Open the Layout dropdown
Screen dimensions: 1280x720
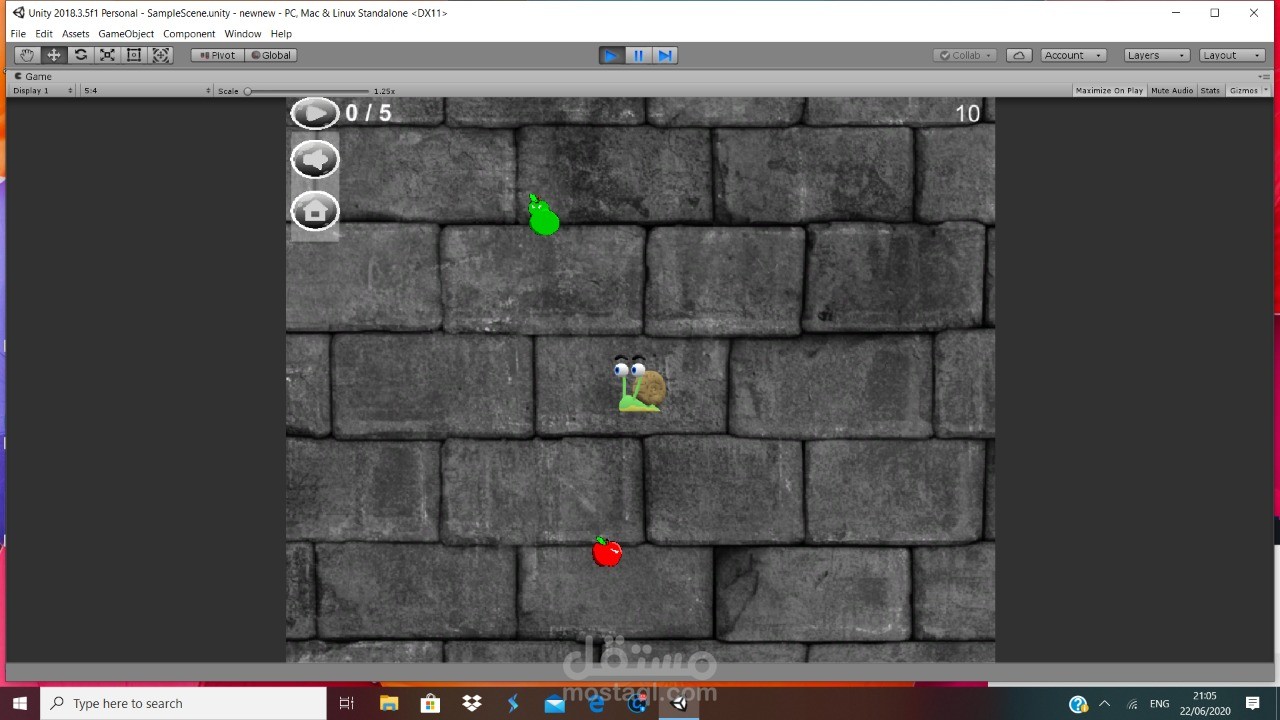(x=1231, y=55)
